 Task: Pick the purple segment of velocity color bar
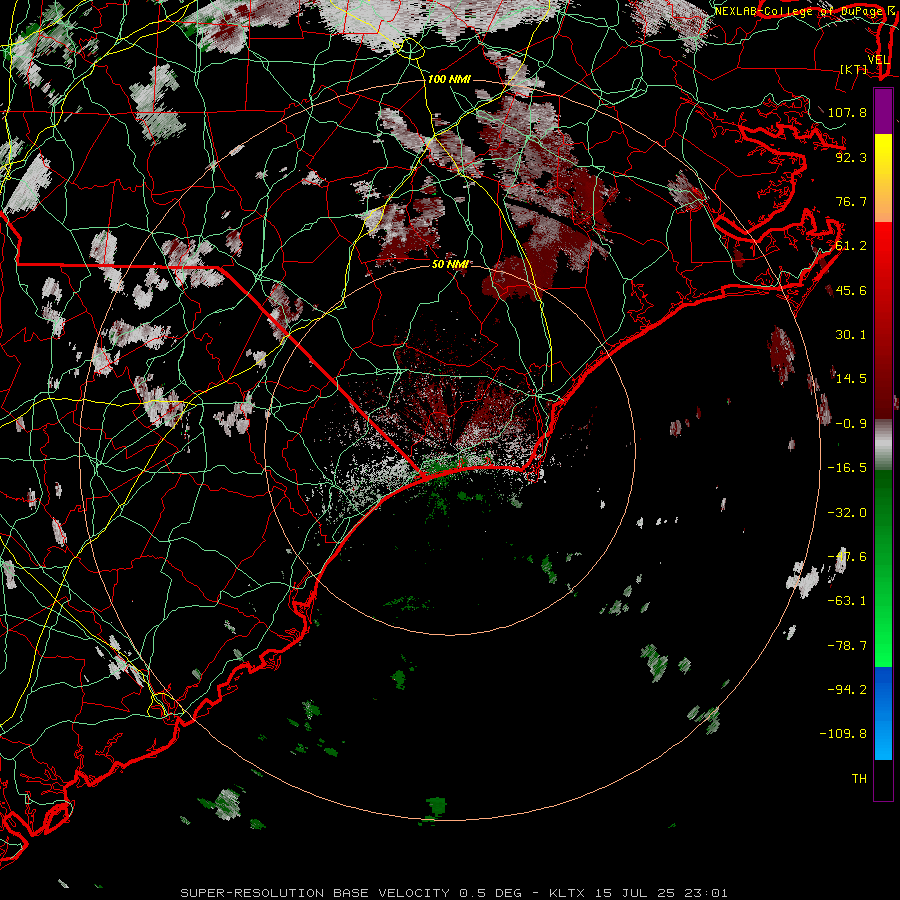tap(883, 111)
